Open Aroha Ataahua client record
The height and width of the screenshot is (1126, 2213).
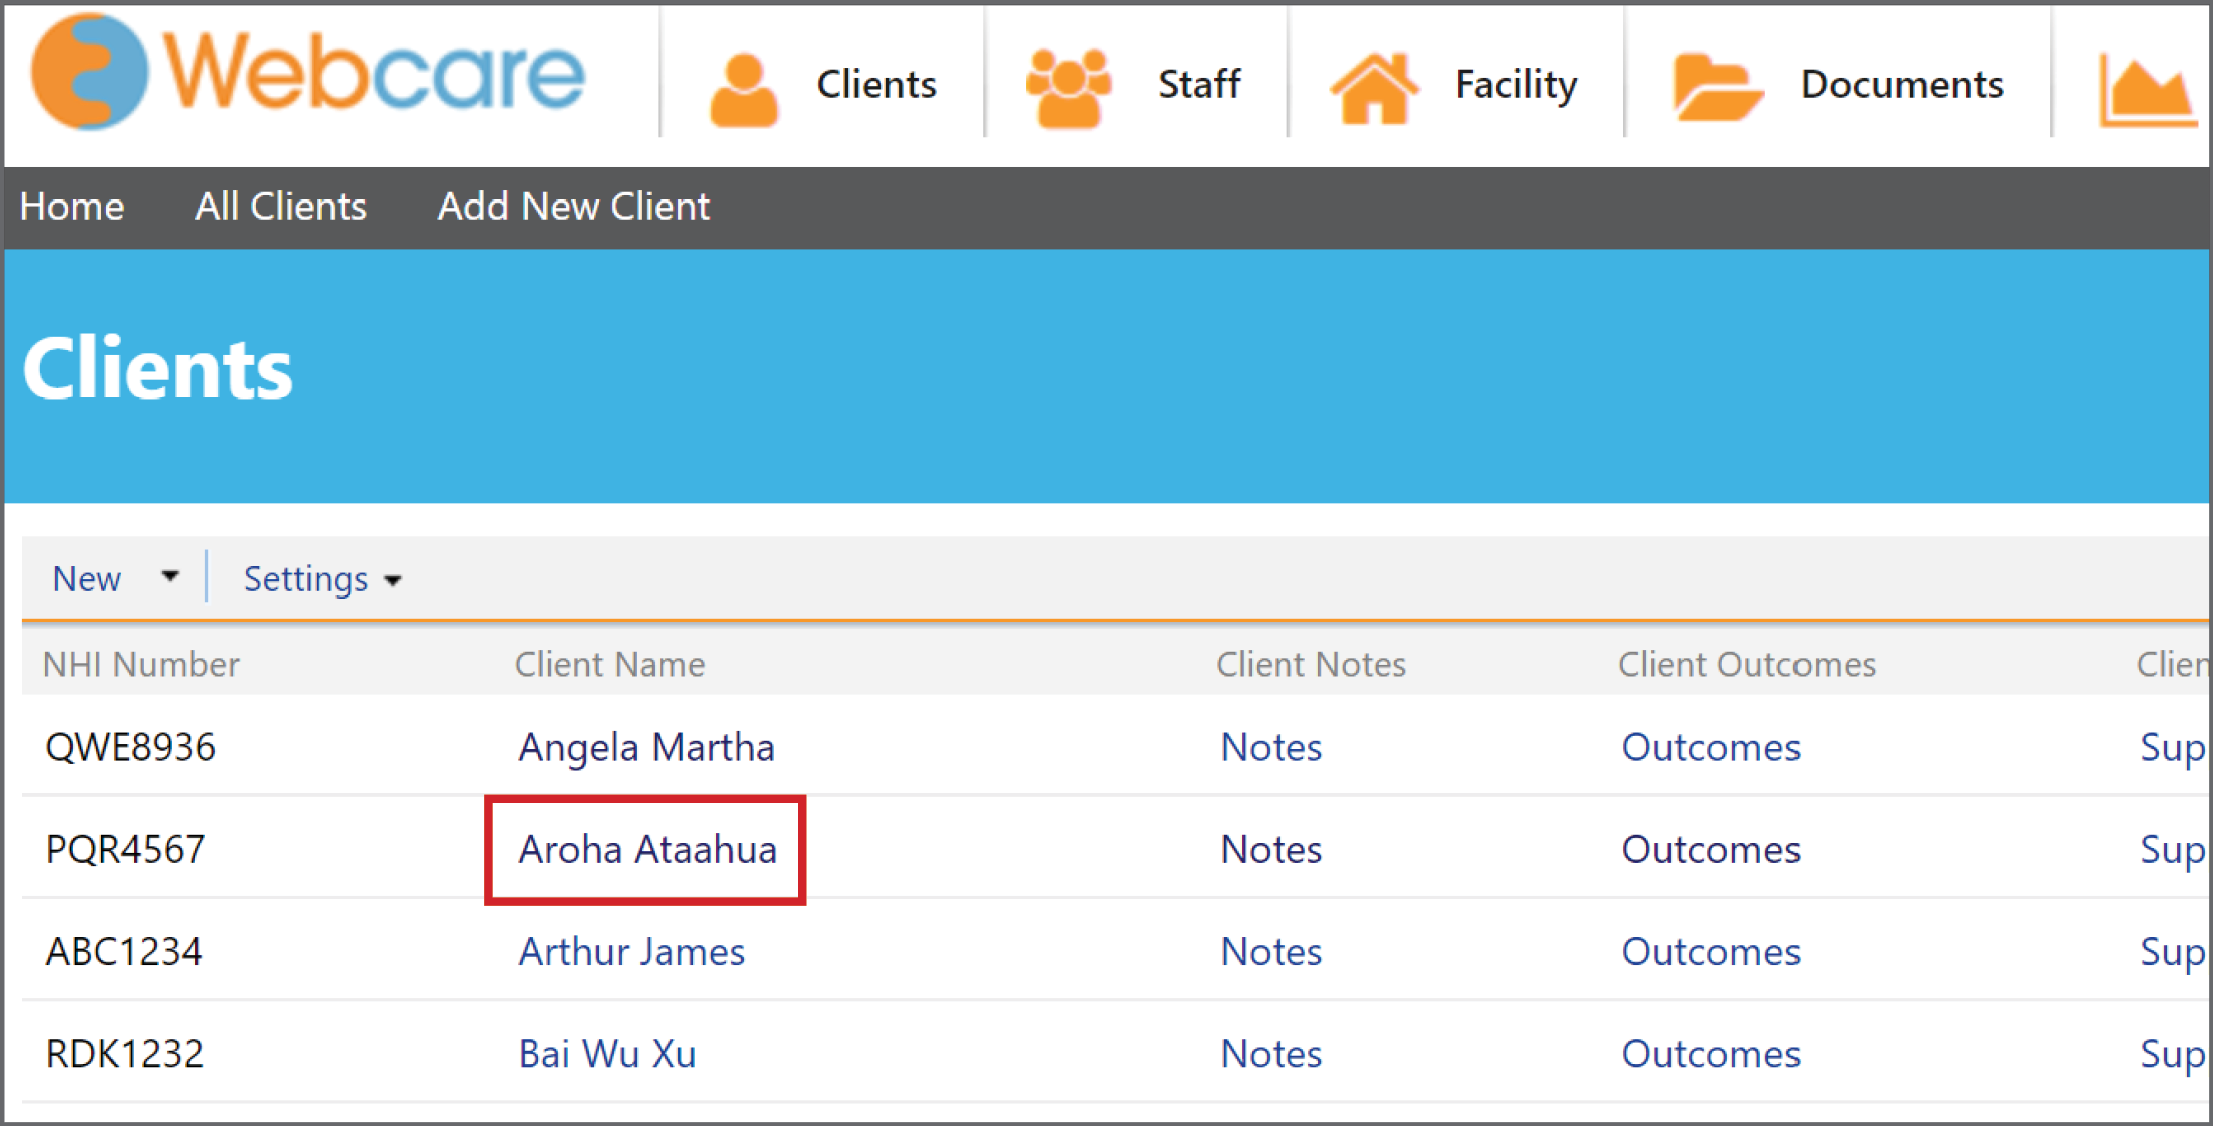(x=647, y=849)
